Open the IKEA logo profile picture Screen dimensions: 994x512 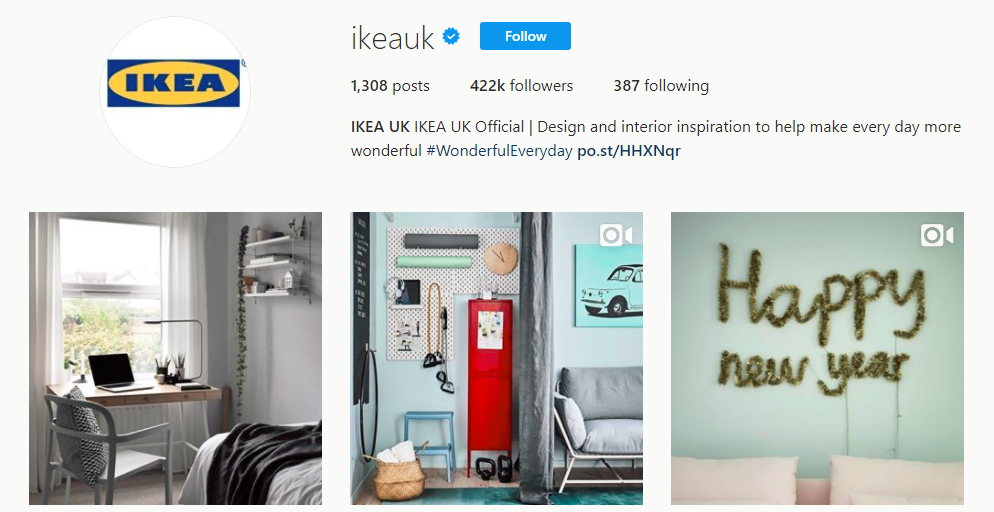click(175, 92)
